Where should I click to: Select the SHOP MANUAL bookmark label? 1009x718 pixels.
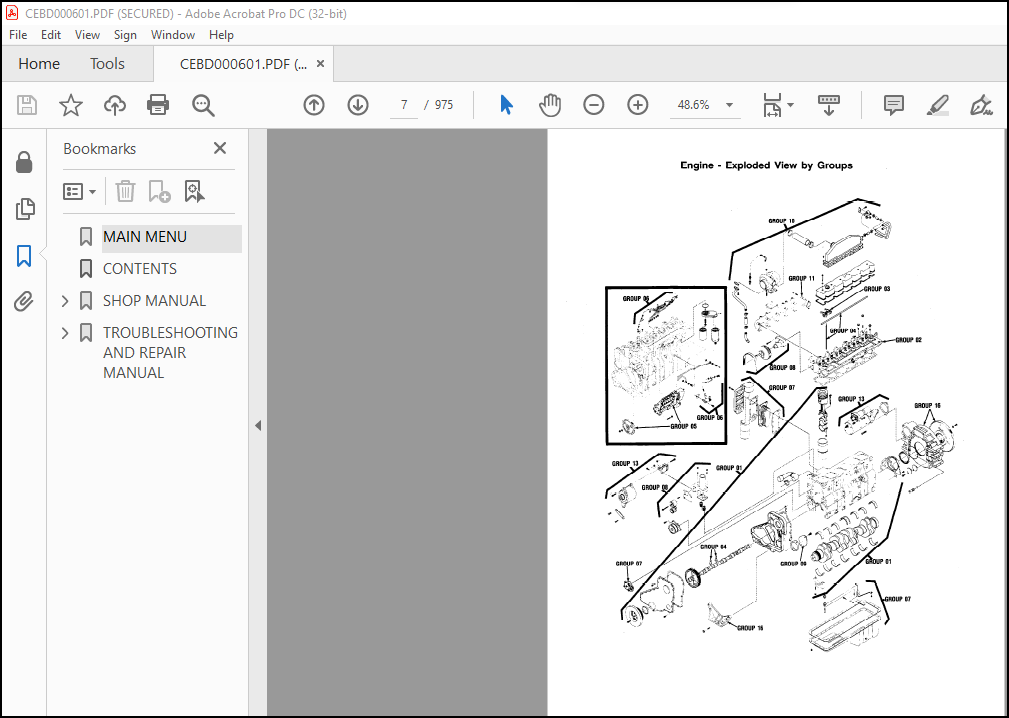154,300
